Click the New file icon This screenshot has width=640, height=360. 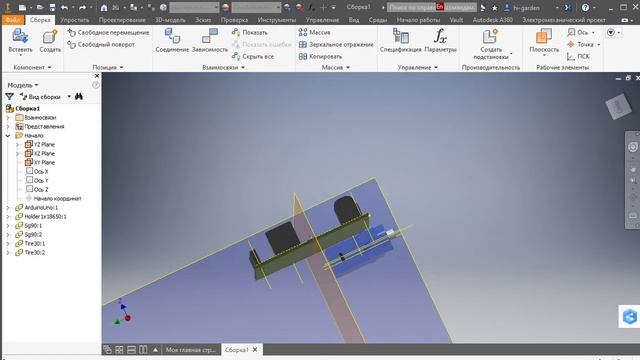22,7
